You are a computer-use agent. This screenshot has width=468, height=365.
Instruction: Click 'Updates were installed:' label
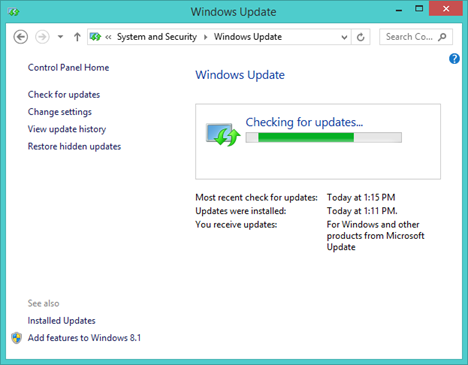(x=241, y=211)
